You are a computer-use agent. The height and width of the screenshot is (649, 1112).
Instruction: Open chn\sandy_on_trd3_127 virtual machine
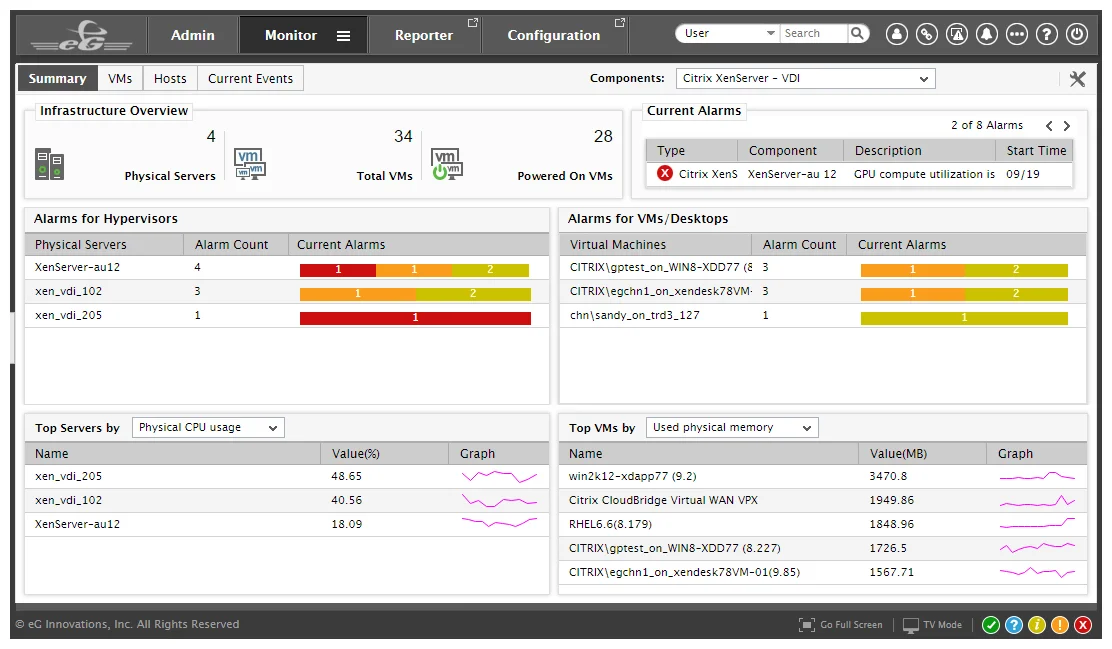tap(635, 316)
